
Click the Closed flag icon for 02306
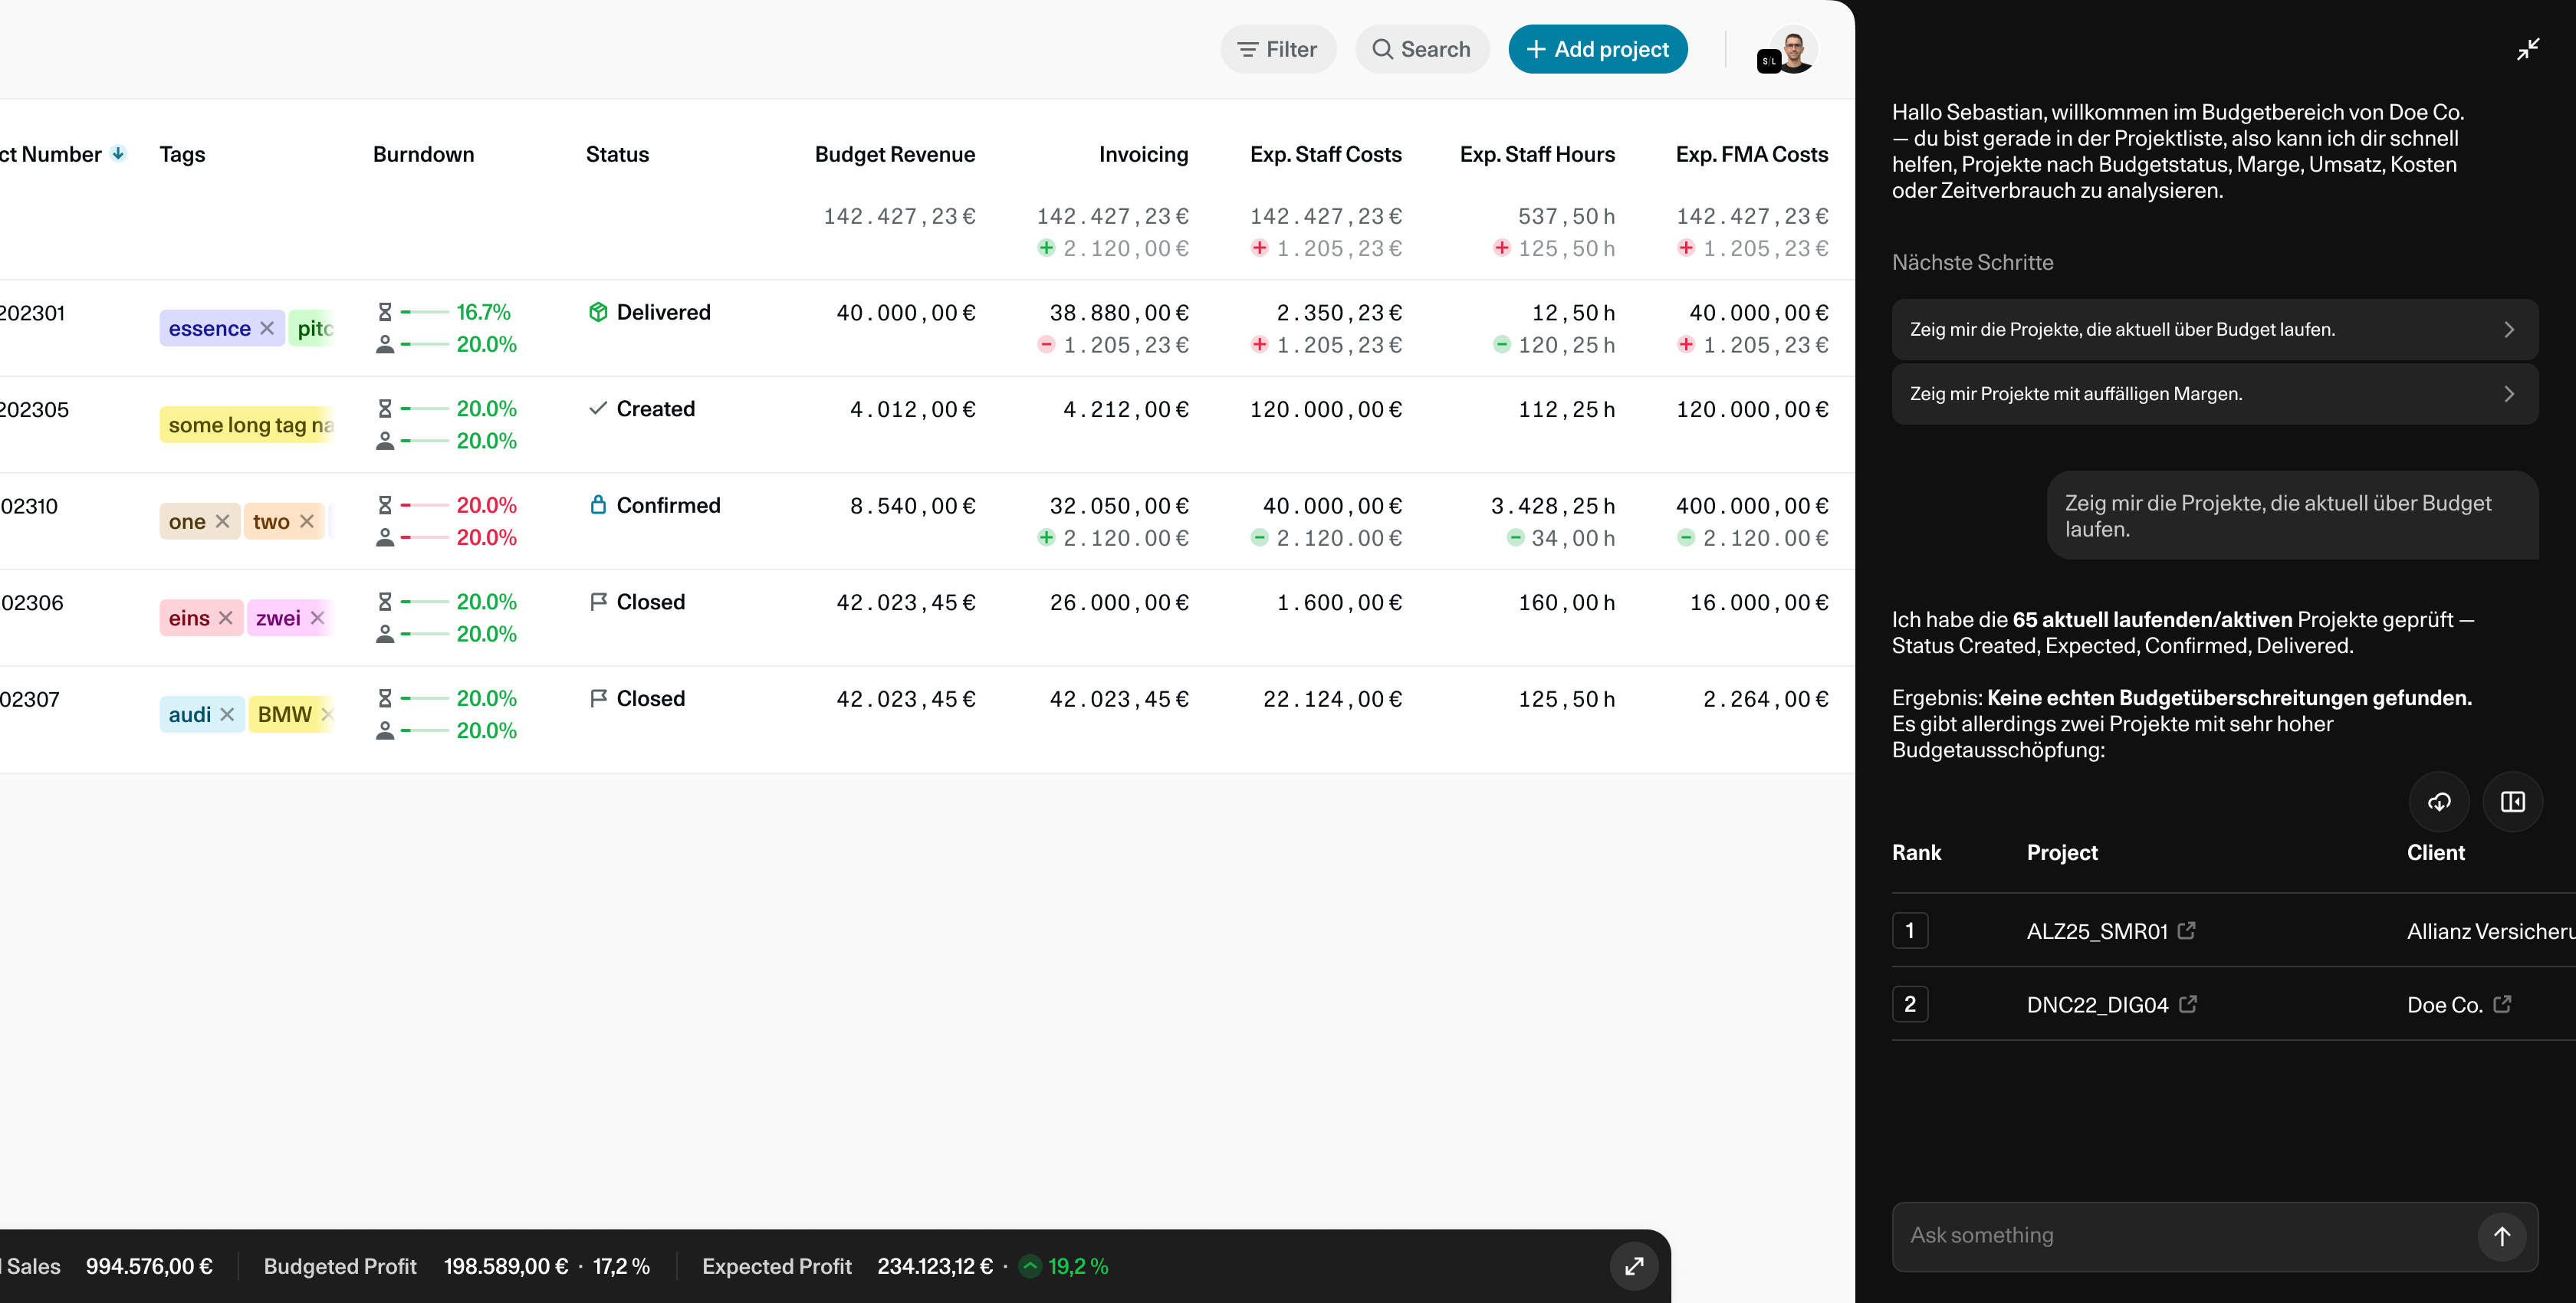point(598,602)
